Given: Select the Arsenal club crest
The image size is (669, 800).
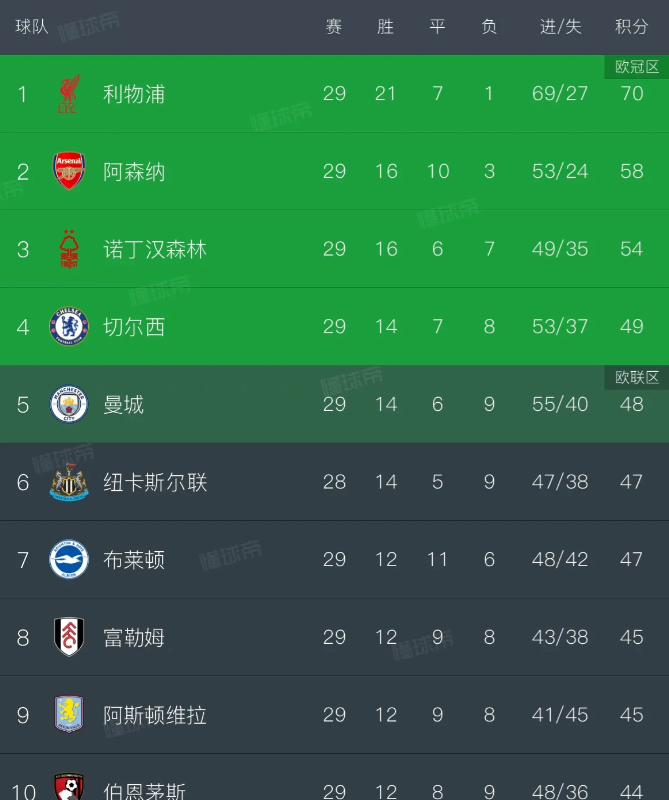Looking at the screenshot, I should pos(69,171).
